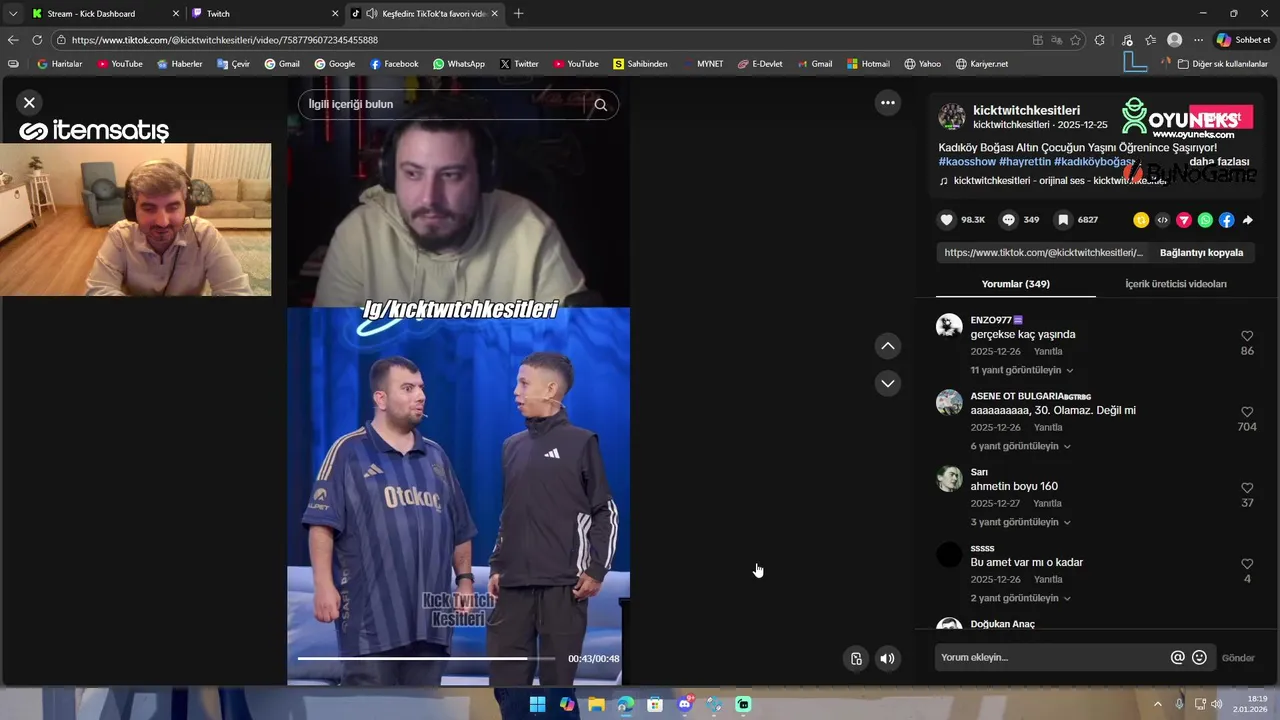Like Sarı's comment heart
Image resolution: width=1280 pixels, height=720 pixels.
1247,488
